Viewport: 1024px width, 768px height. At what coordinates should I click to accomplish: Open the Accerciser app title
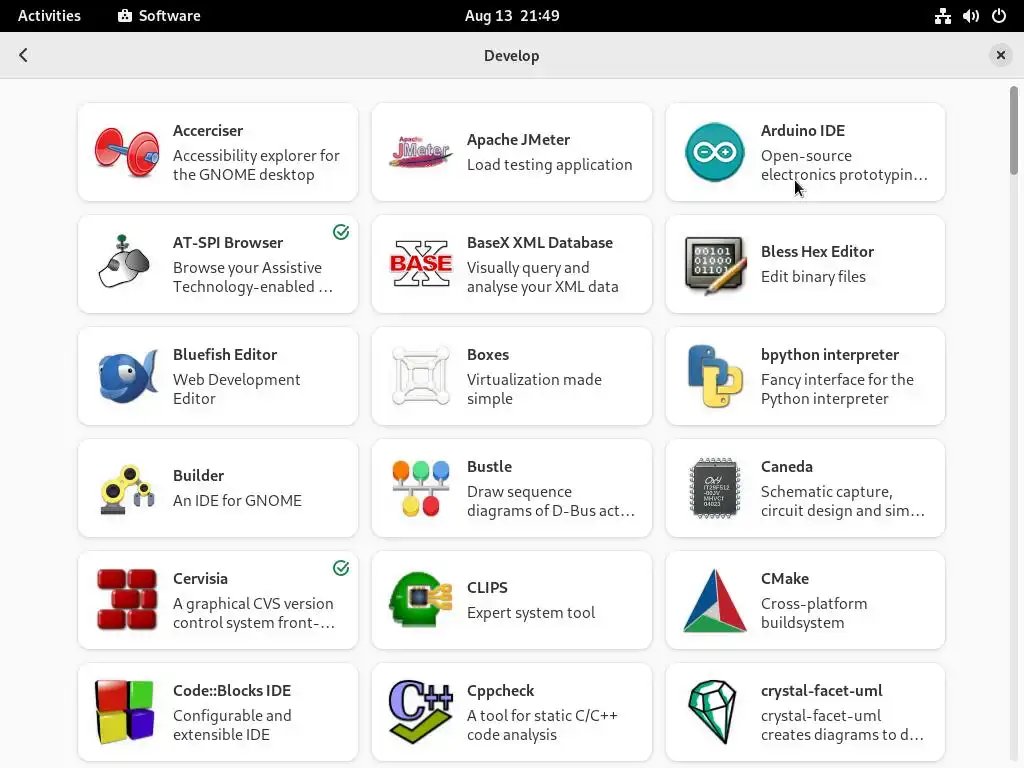pyautogui.click(x=208, y=131)
